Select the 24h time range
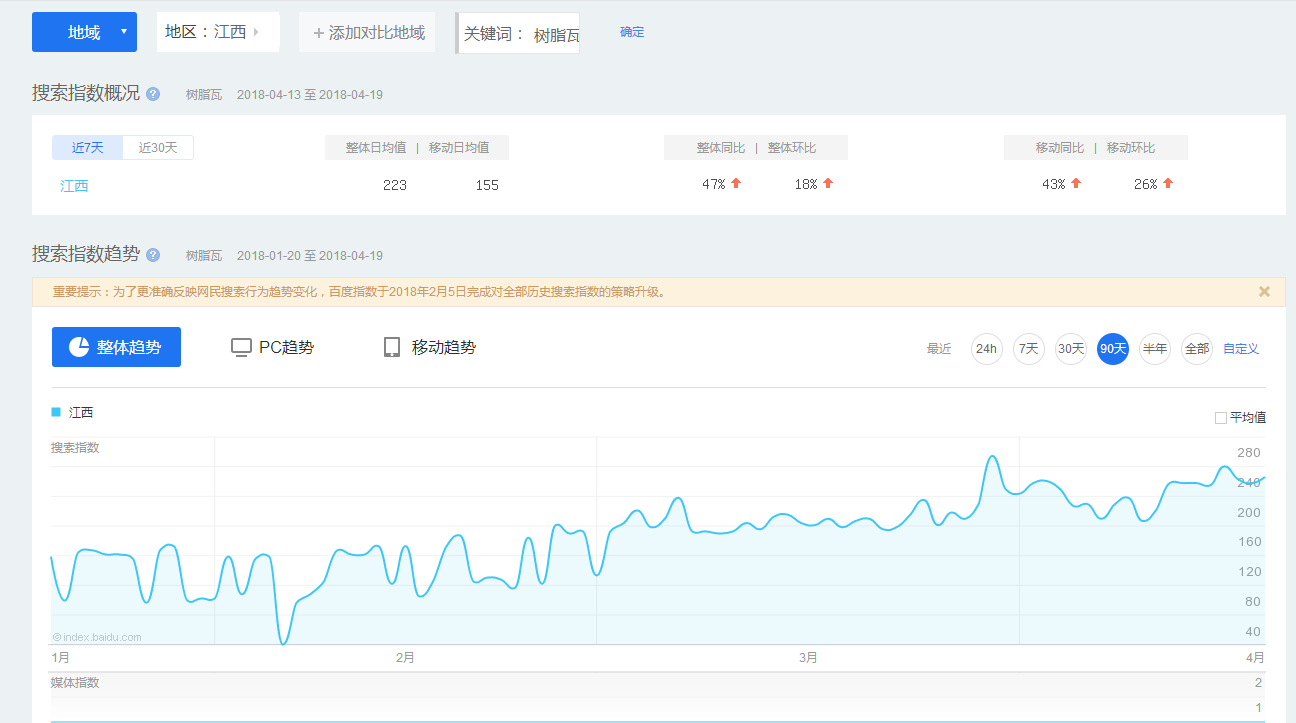The height and width of the screenshot is (723, 1296). pos(986,348)
